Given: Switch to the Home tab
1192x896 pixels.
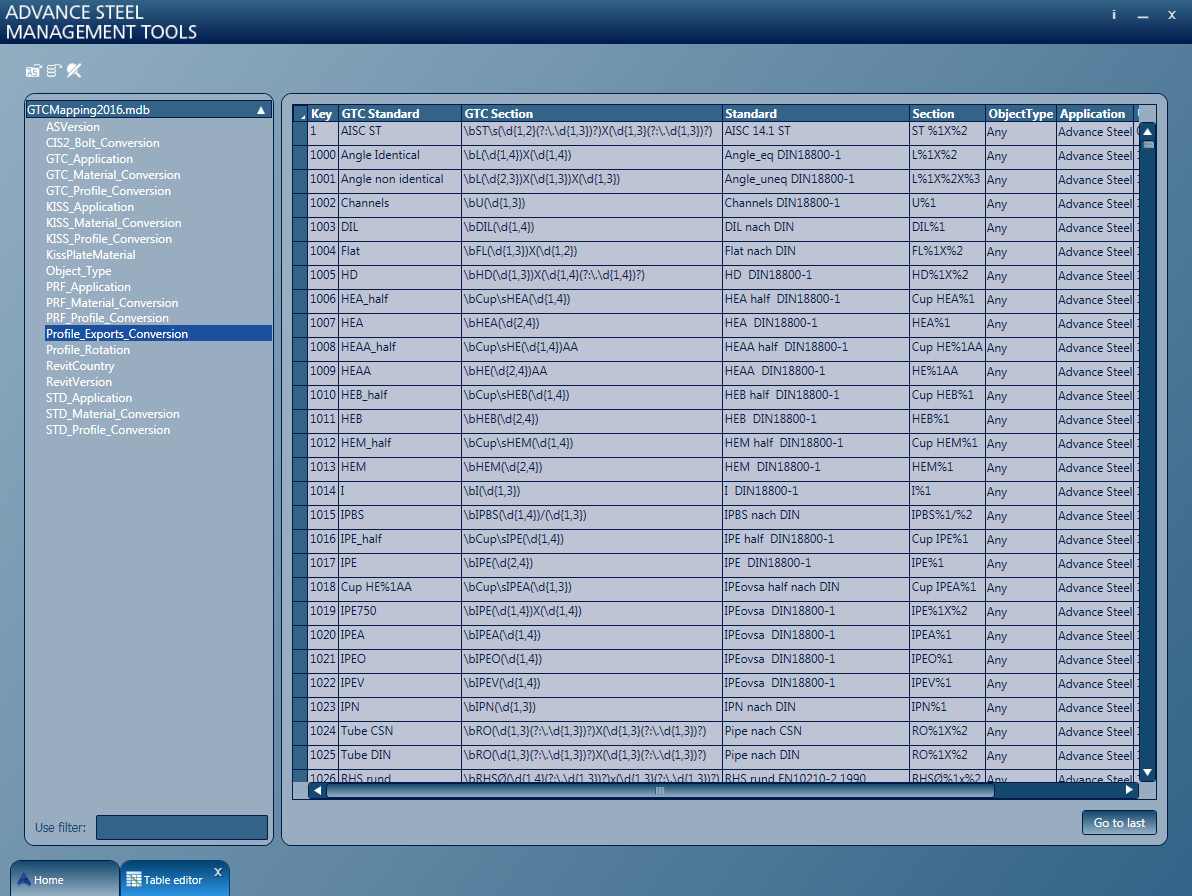Looking at the screenshot, I should pyautogui.click(x=64, y=879).
